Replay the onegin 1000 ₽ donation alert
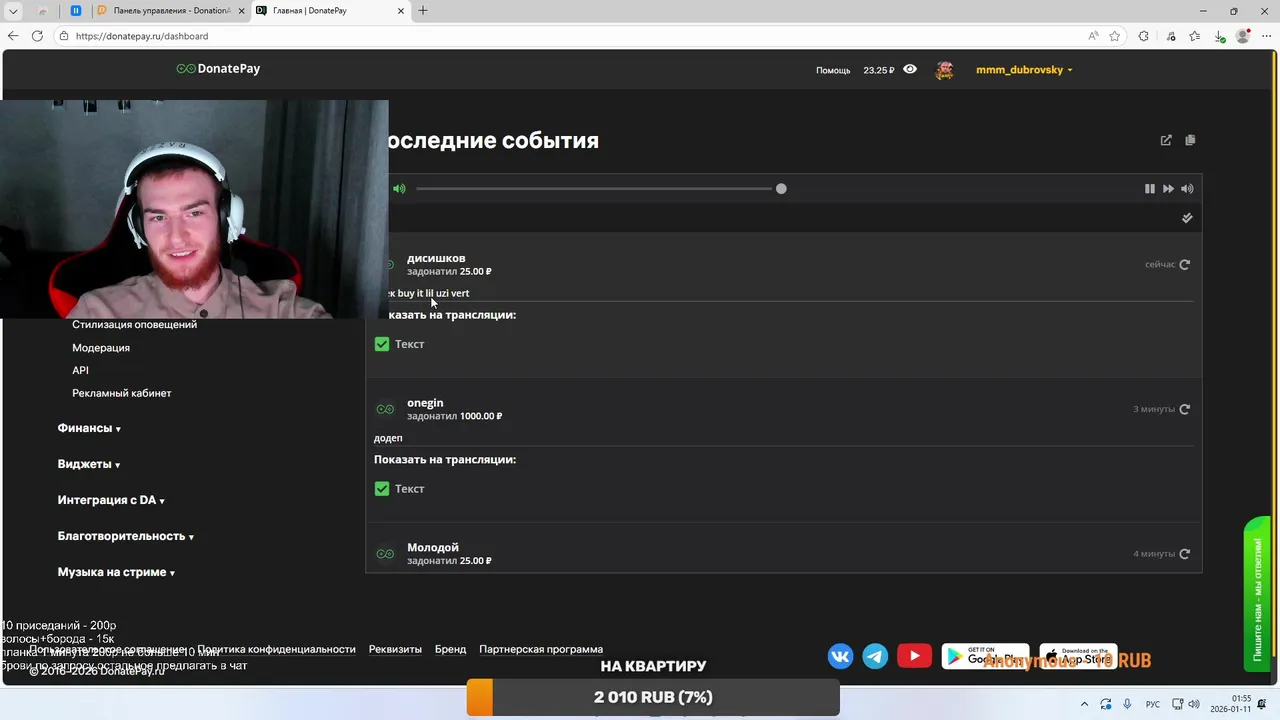Image resolution: width=1280 pixels, height=720 pixels. pyautogui.click(x=1184, y=409)
